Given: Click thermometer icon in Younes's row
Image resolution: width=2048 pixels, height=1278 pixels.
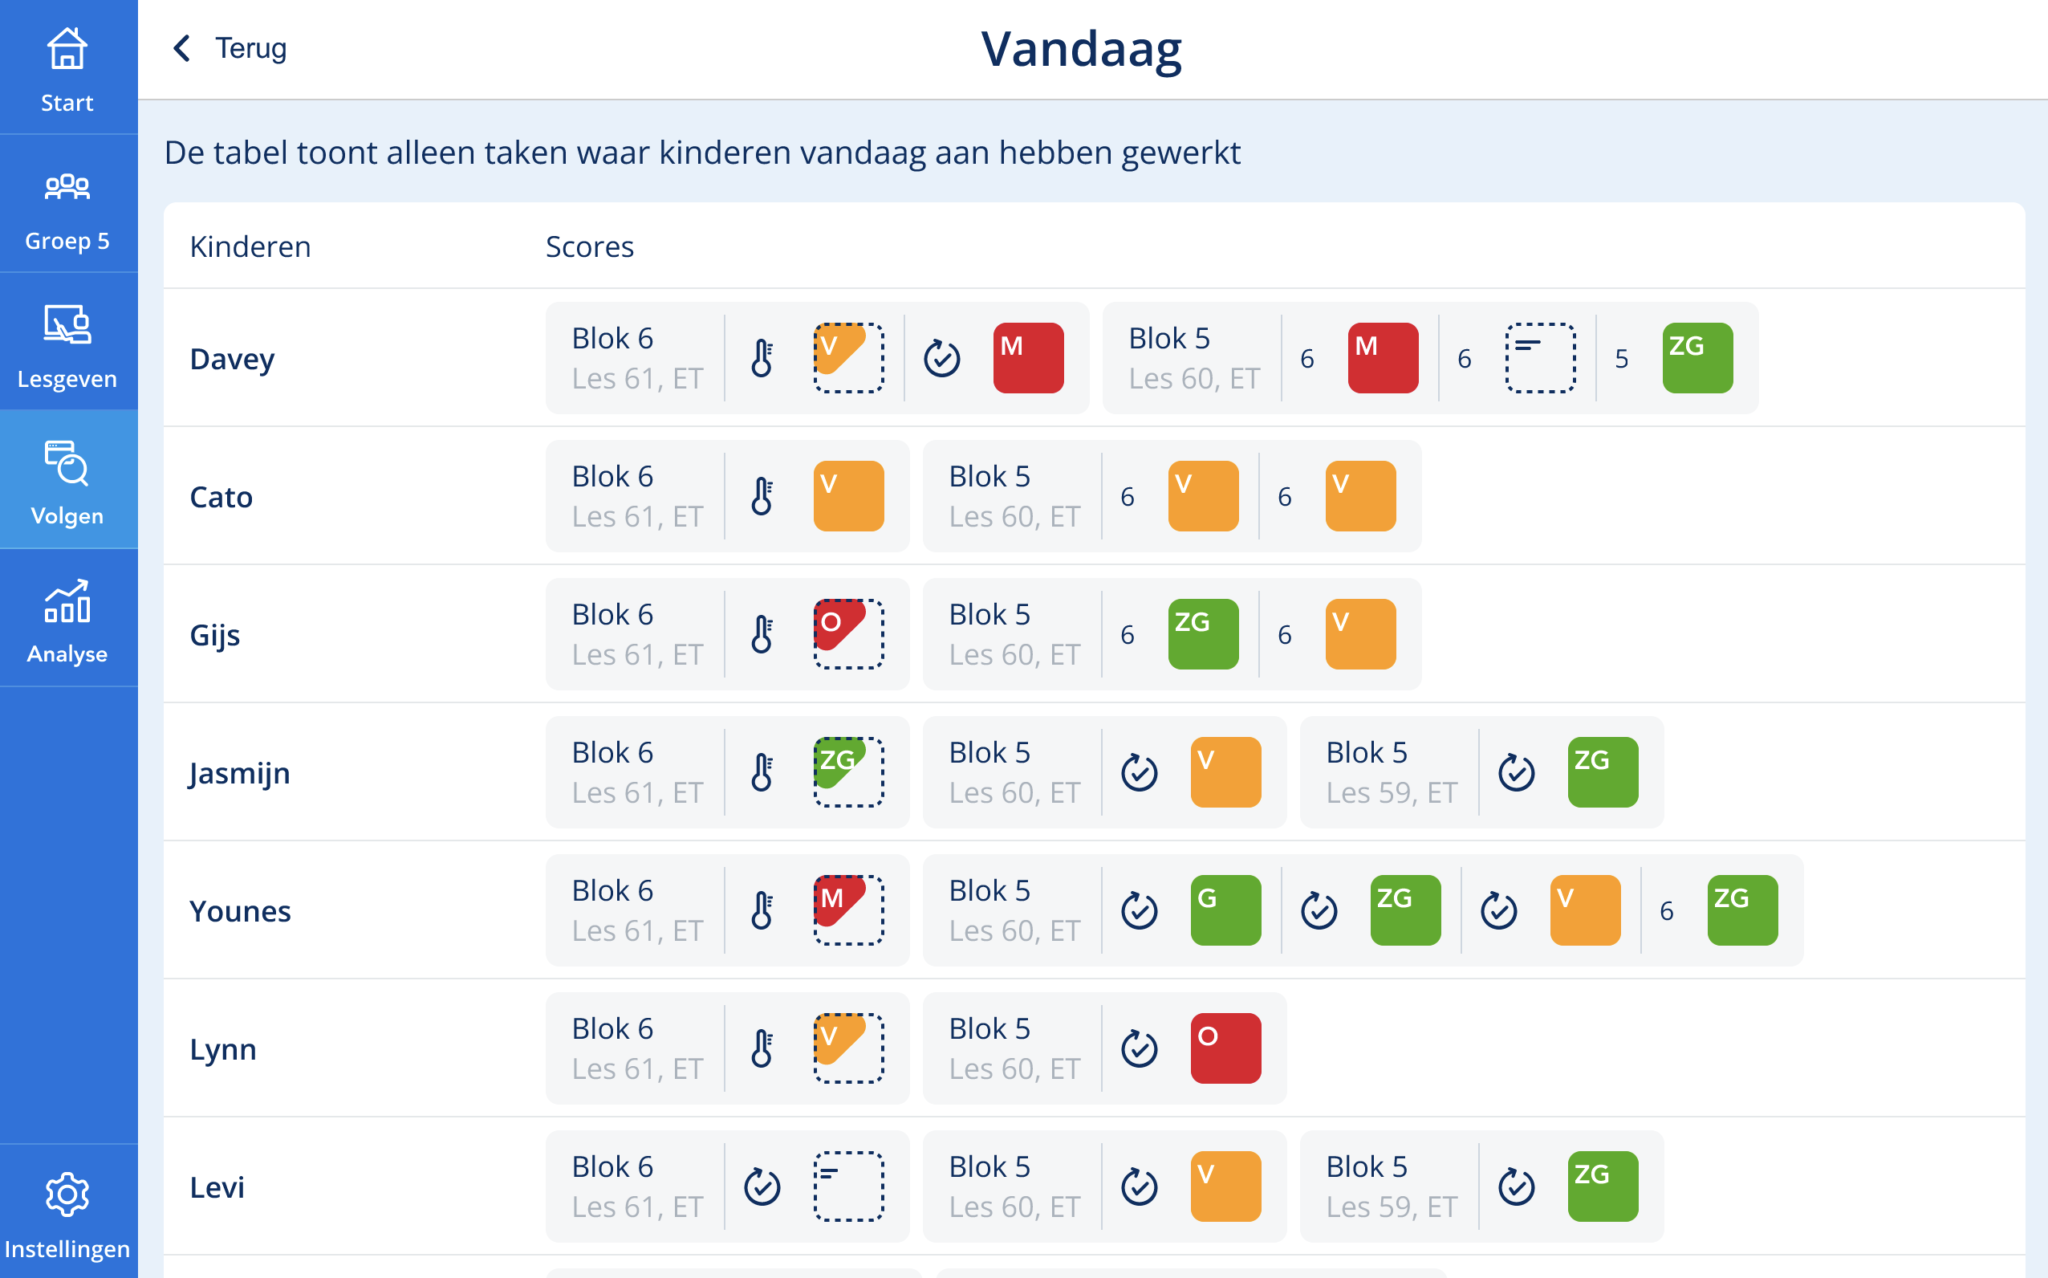Looking at the screenshot, I should point(762,910).
